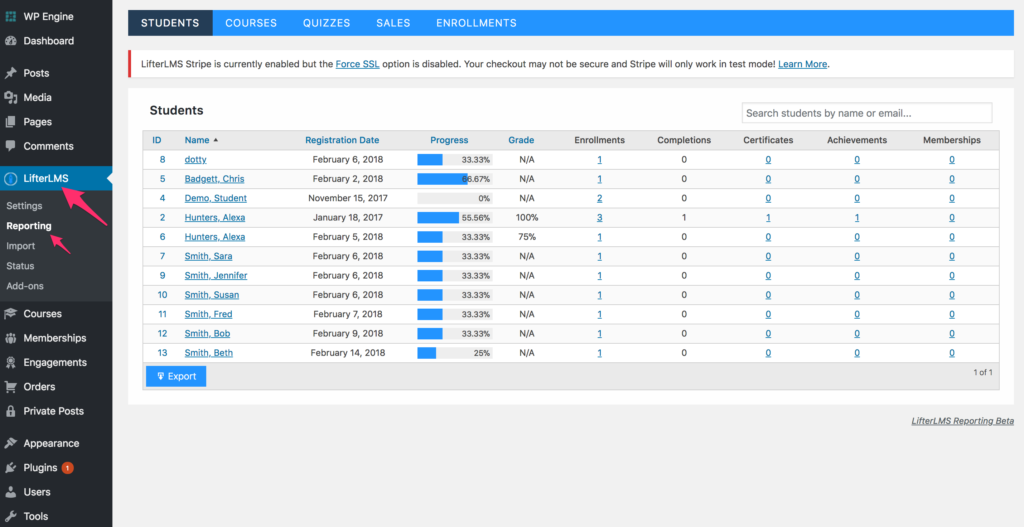Click the Pages icon in sidebar
Screen dimensions: 1024x527
(10, 121)
